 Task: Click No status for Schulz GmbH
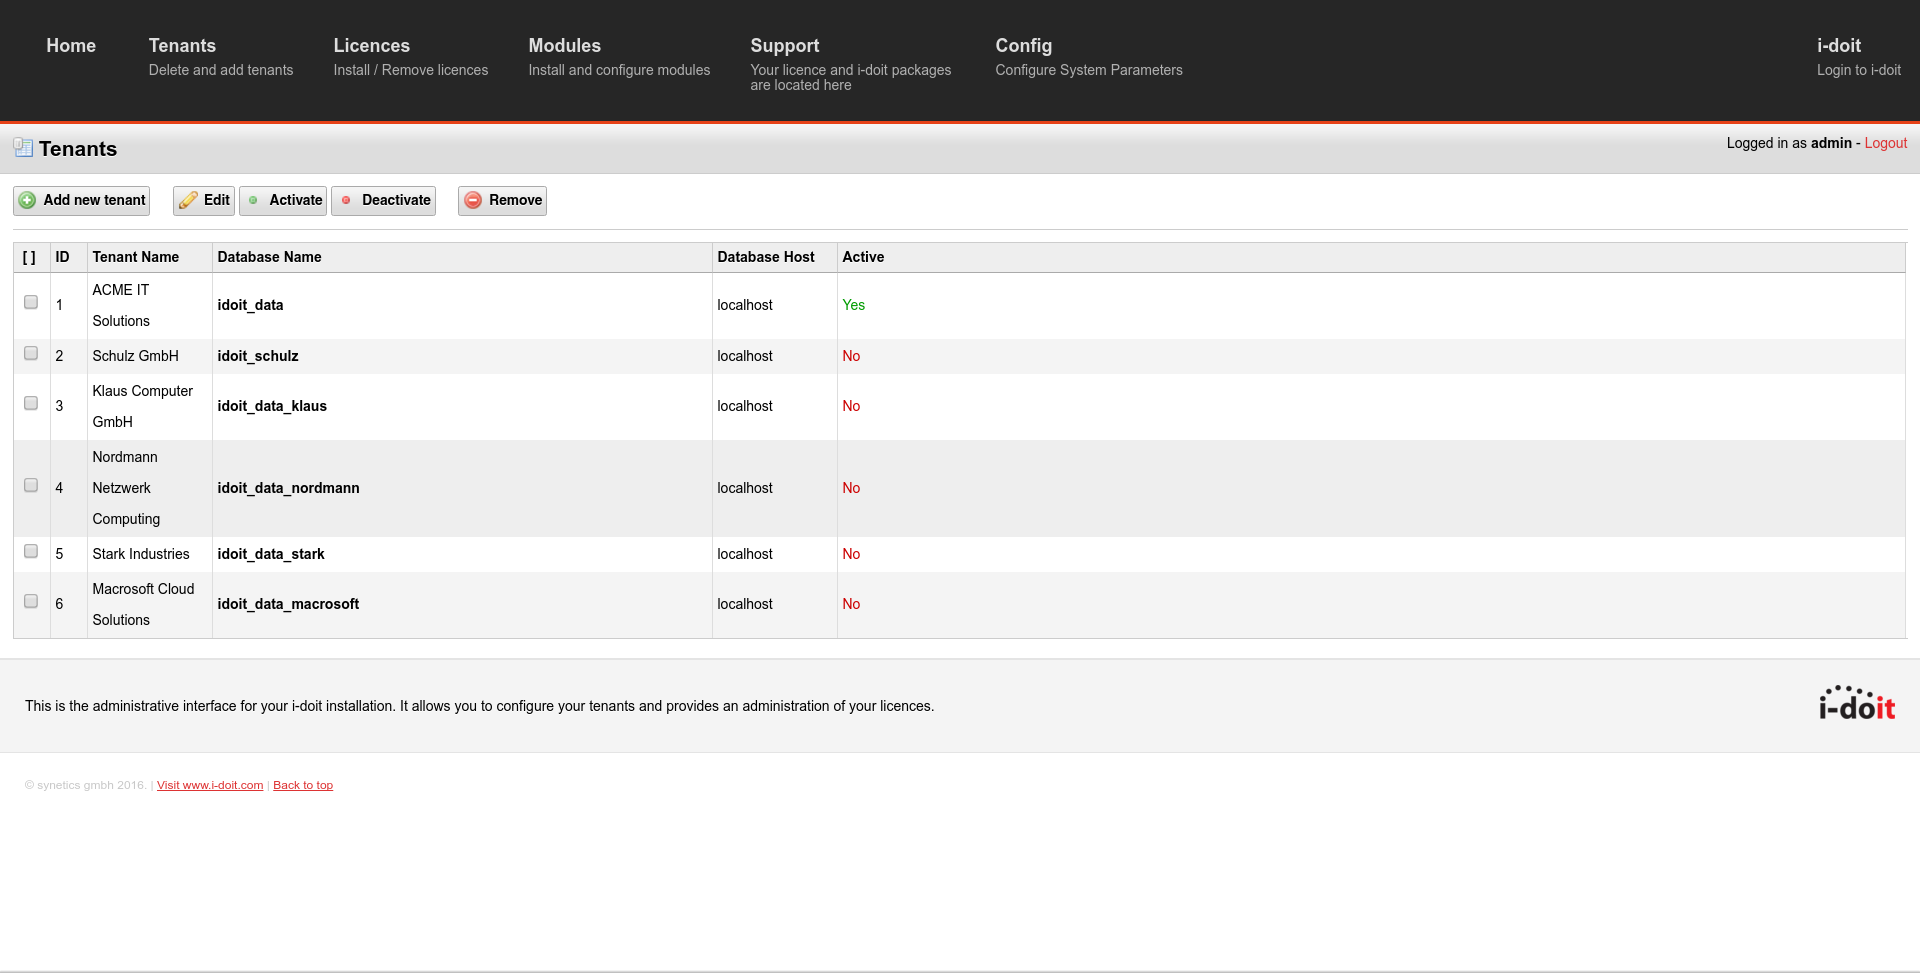click(x=851, y=356)
